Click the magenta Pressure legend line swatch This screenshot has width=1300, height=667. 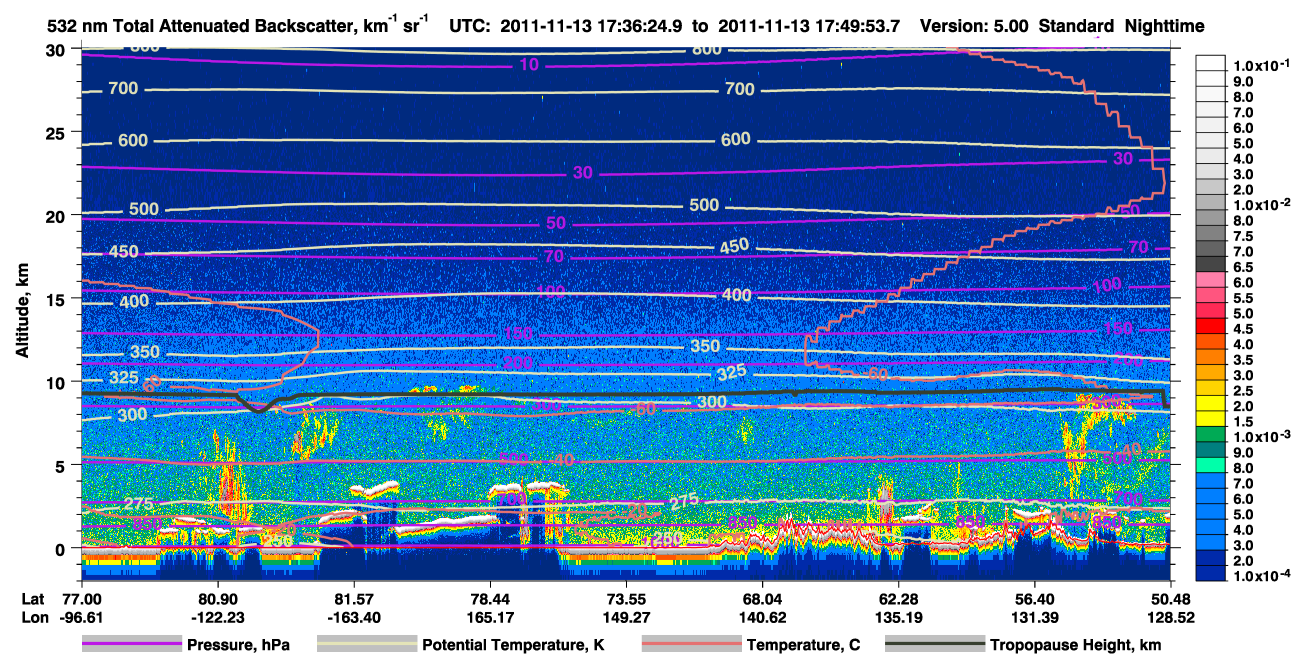pyautogui.click(x=132, y=645)
